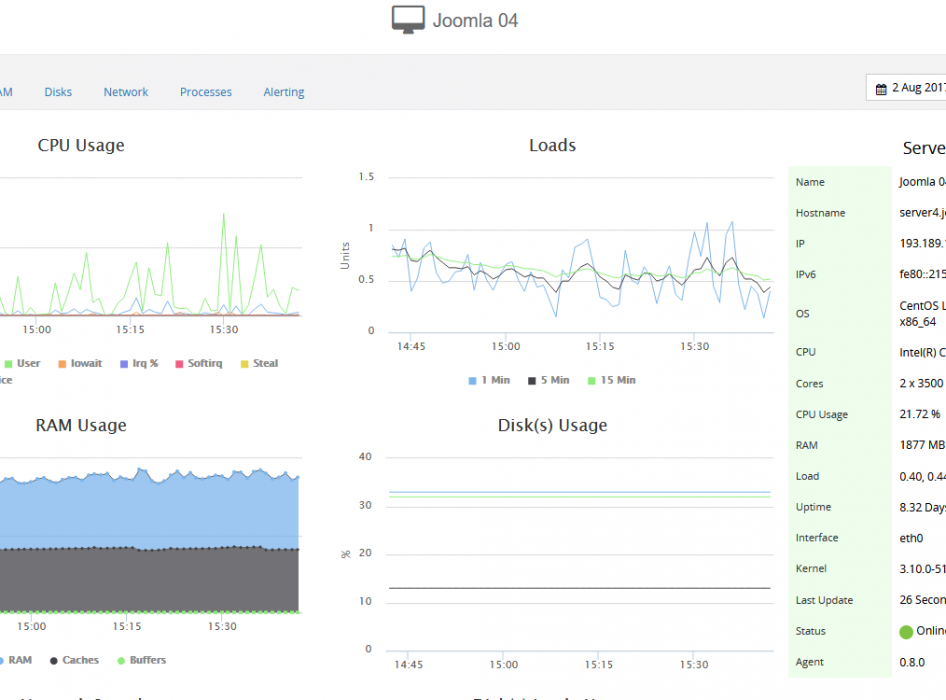Click the Loads chart title
This screenshot has height=700, width=946.
pyautogui.click(x=553, y=145)
